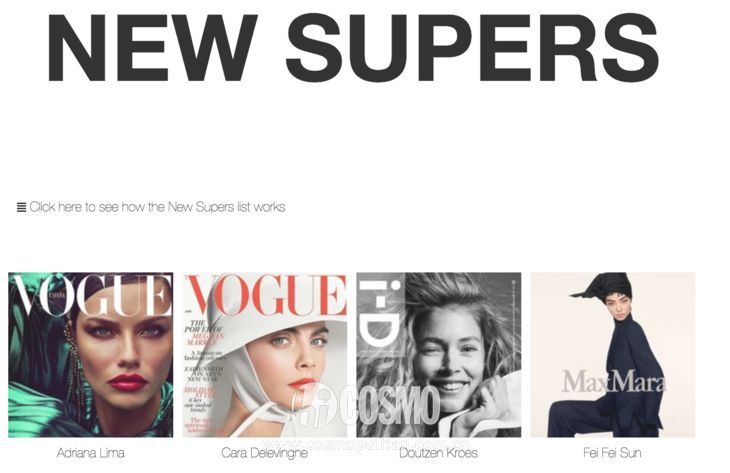Click the Holiday Style text on Vogue cover
The width and height of the screenshot is (730, 473).
pos(199,392)
